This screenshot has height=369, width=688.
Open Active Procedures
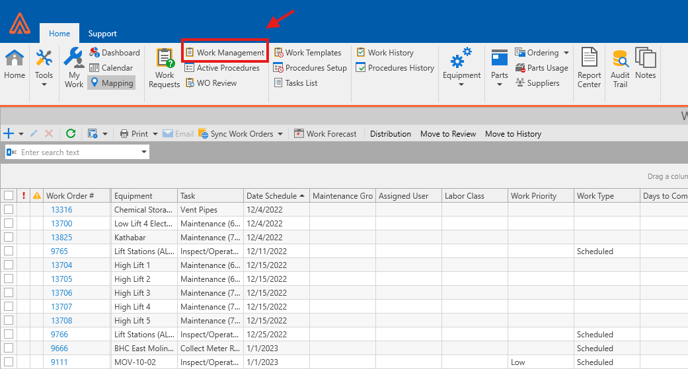222,68
